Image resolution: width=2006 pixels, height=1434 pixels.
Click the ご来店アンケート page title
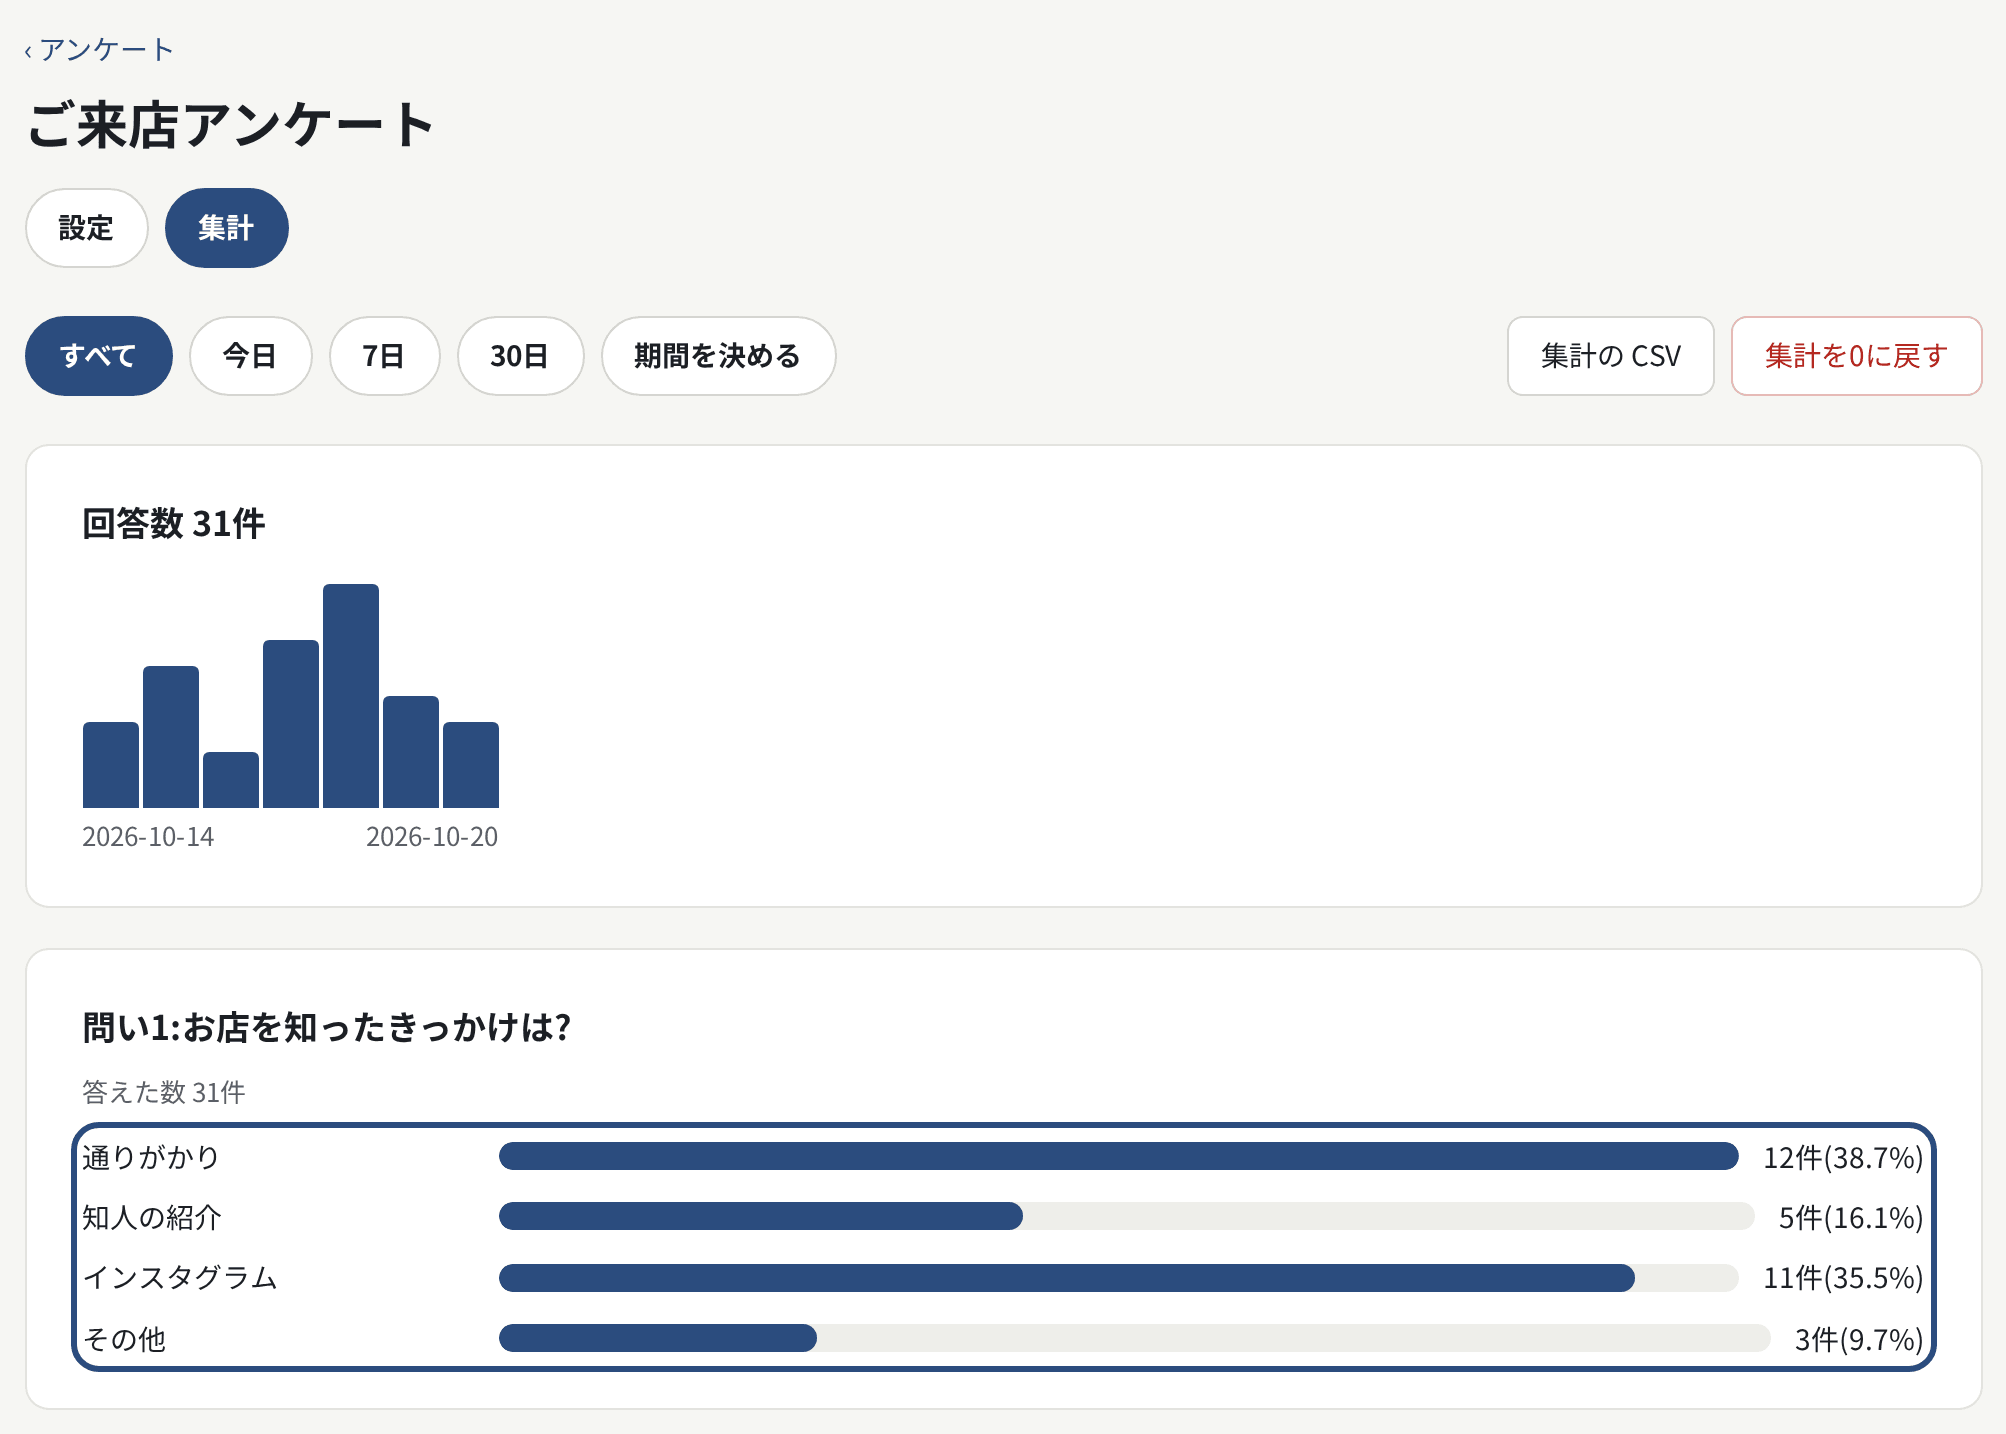click(231, 125)
